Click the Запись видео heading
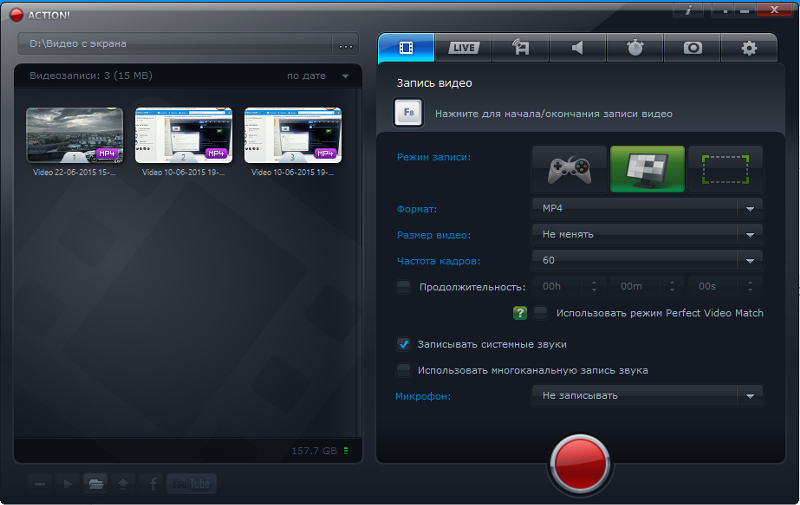The height and width of the screenshot is (505, 800). point(434,83)
